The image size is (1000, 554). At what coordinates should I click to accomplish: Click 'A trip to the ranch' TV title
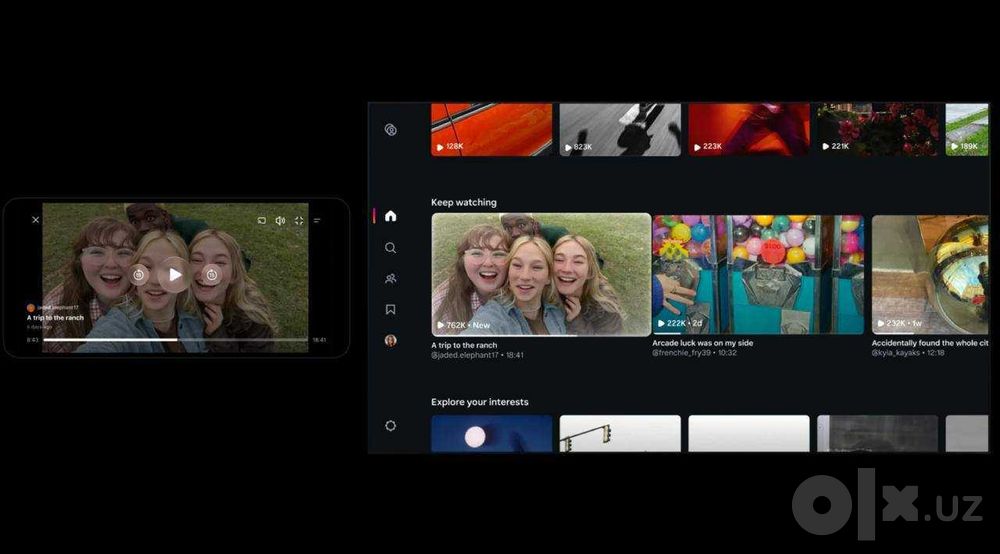click(464, 345)
